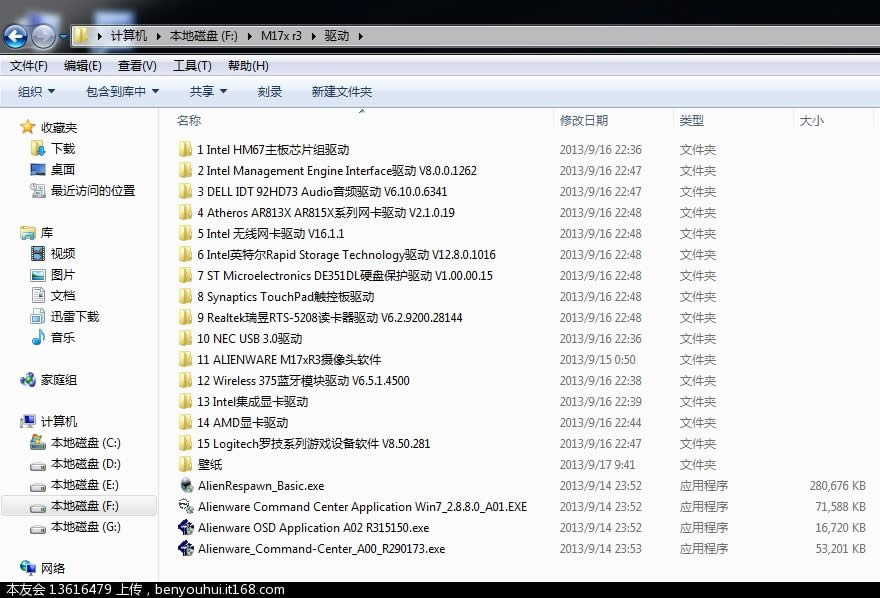
Task: Open 桌面 in the favorites sidebar
Action: (x=52, y=169)
